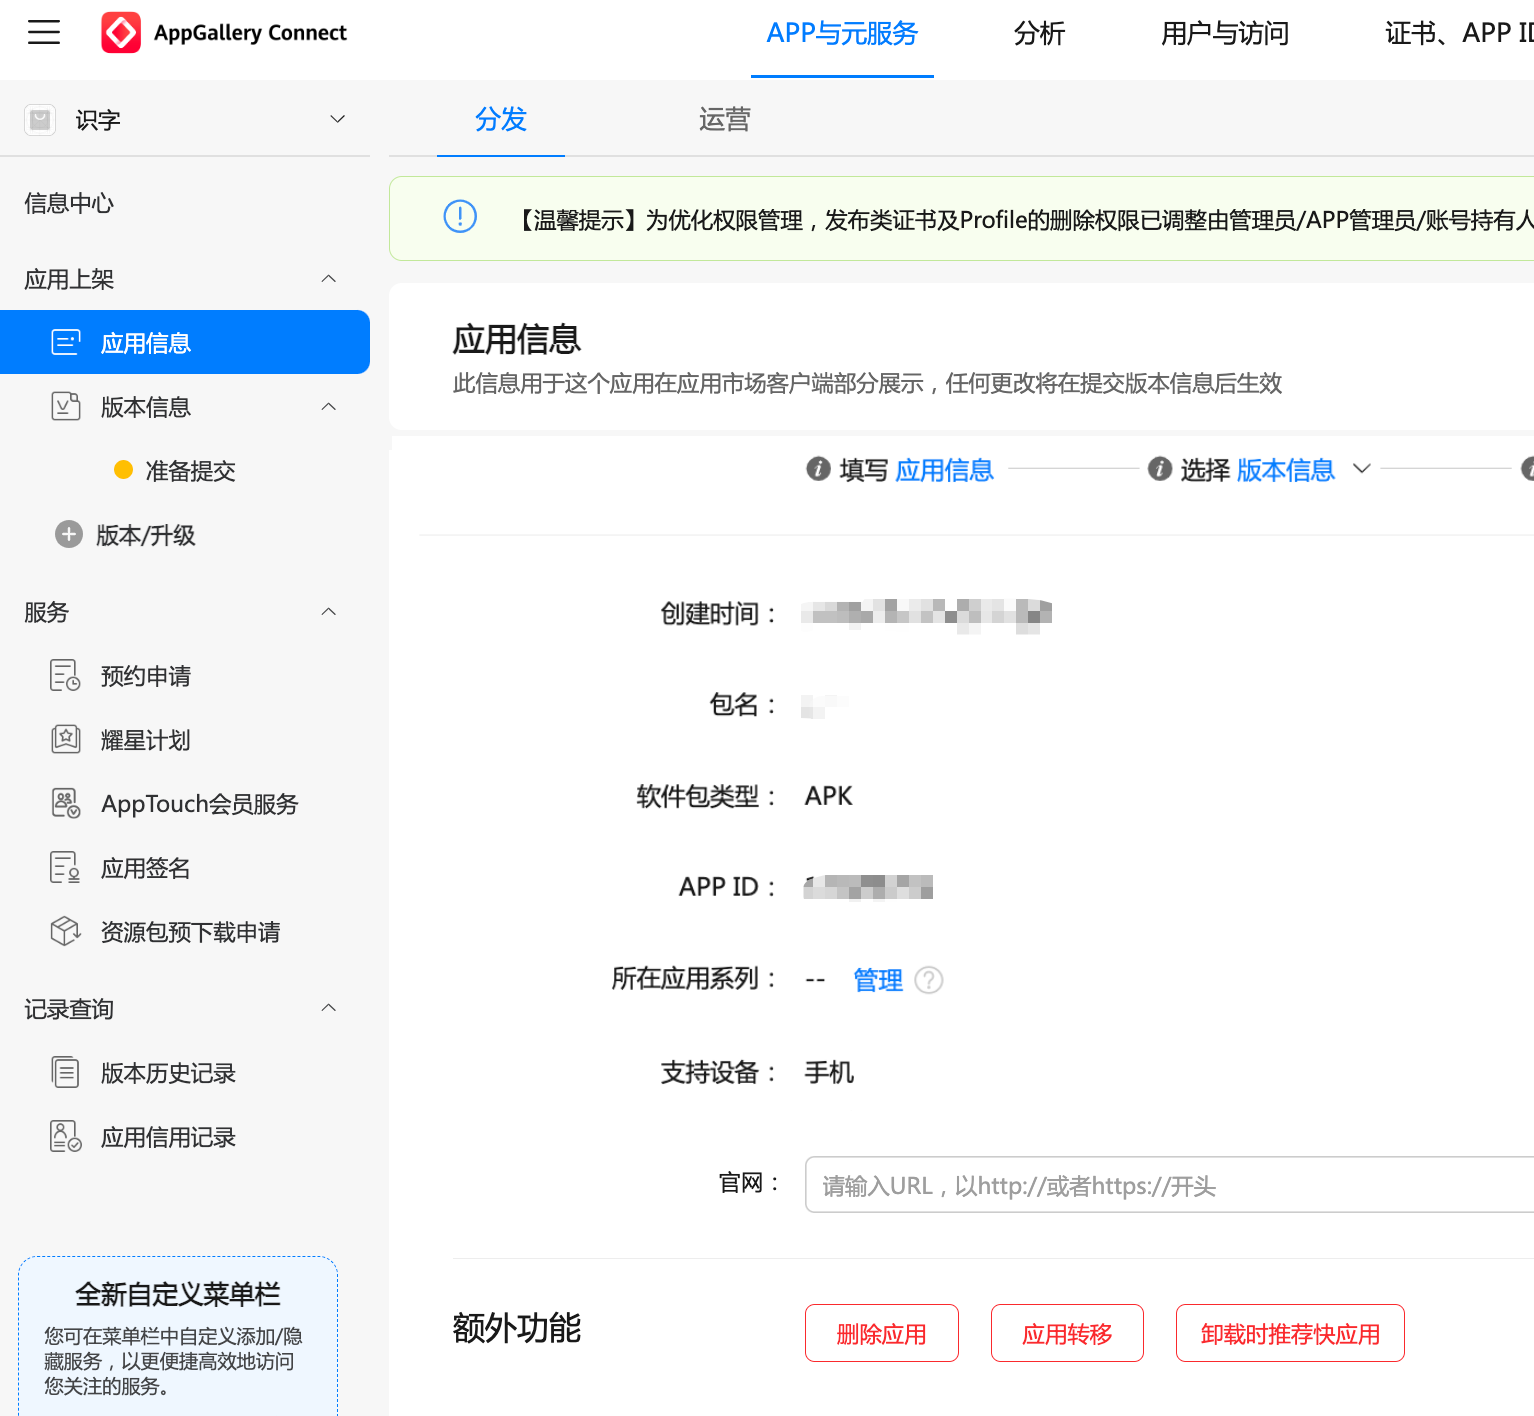Click the 耀星计划 star icon
The width and height of the screenshot is (1534, 1416).
[x=66, y=740]
